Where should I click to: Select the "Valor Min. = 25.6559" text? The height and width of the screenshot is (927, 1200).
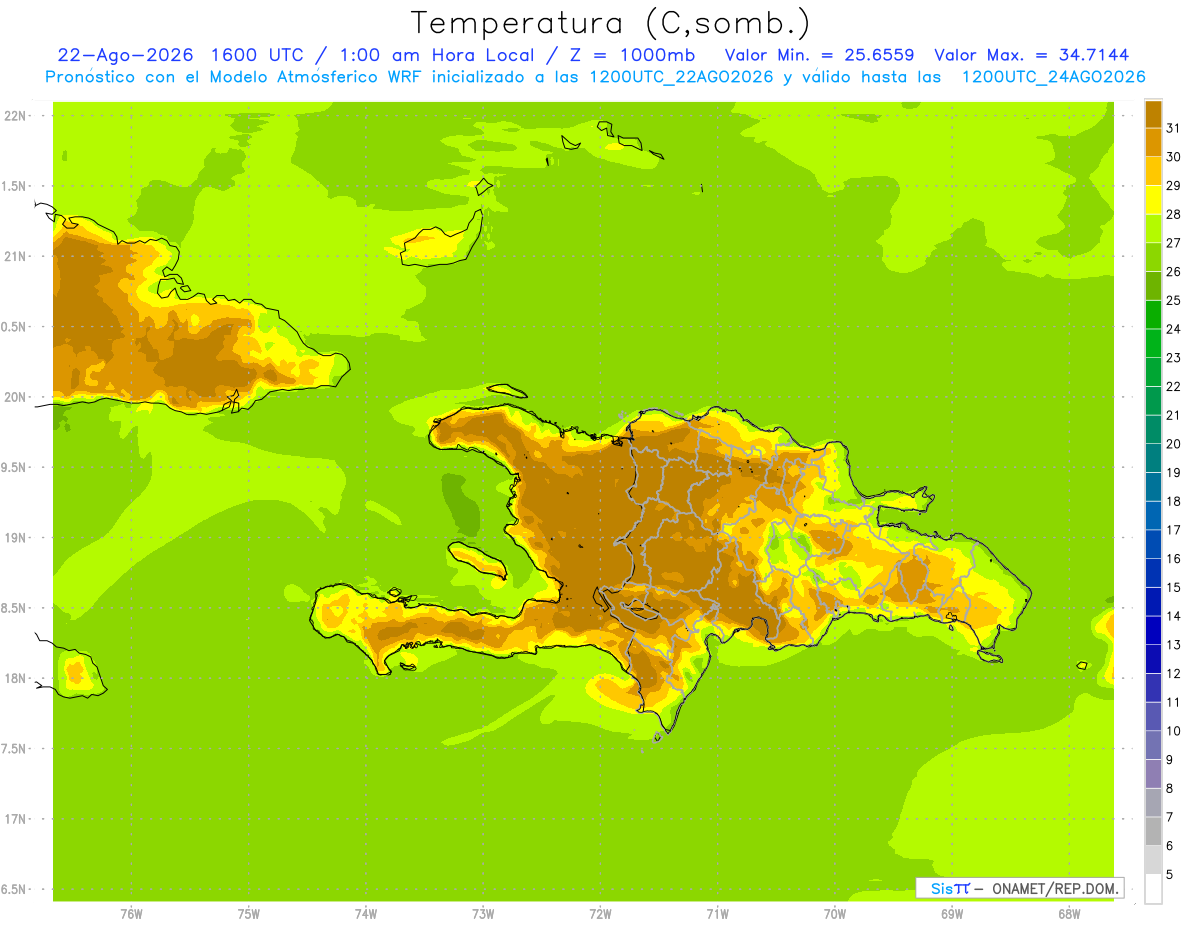(820, 55)
